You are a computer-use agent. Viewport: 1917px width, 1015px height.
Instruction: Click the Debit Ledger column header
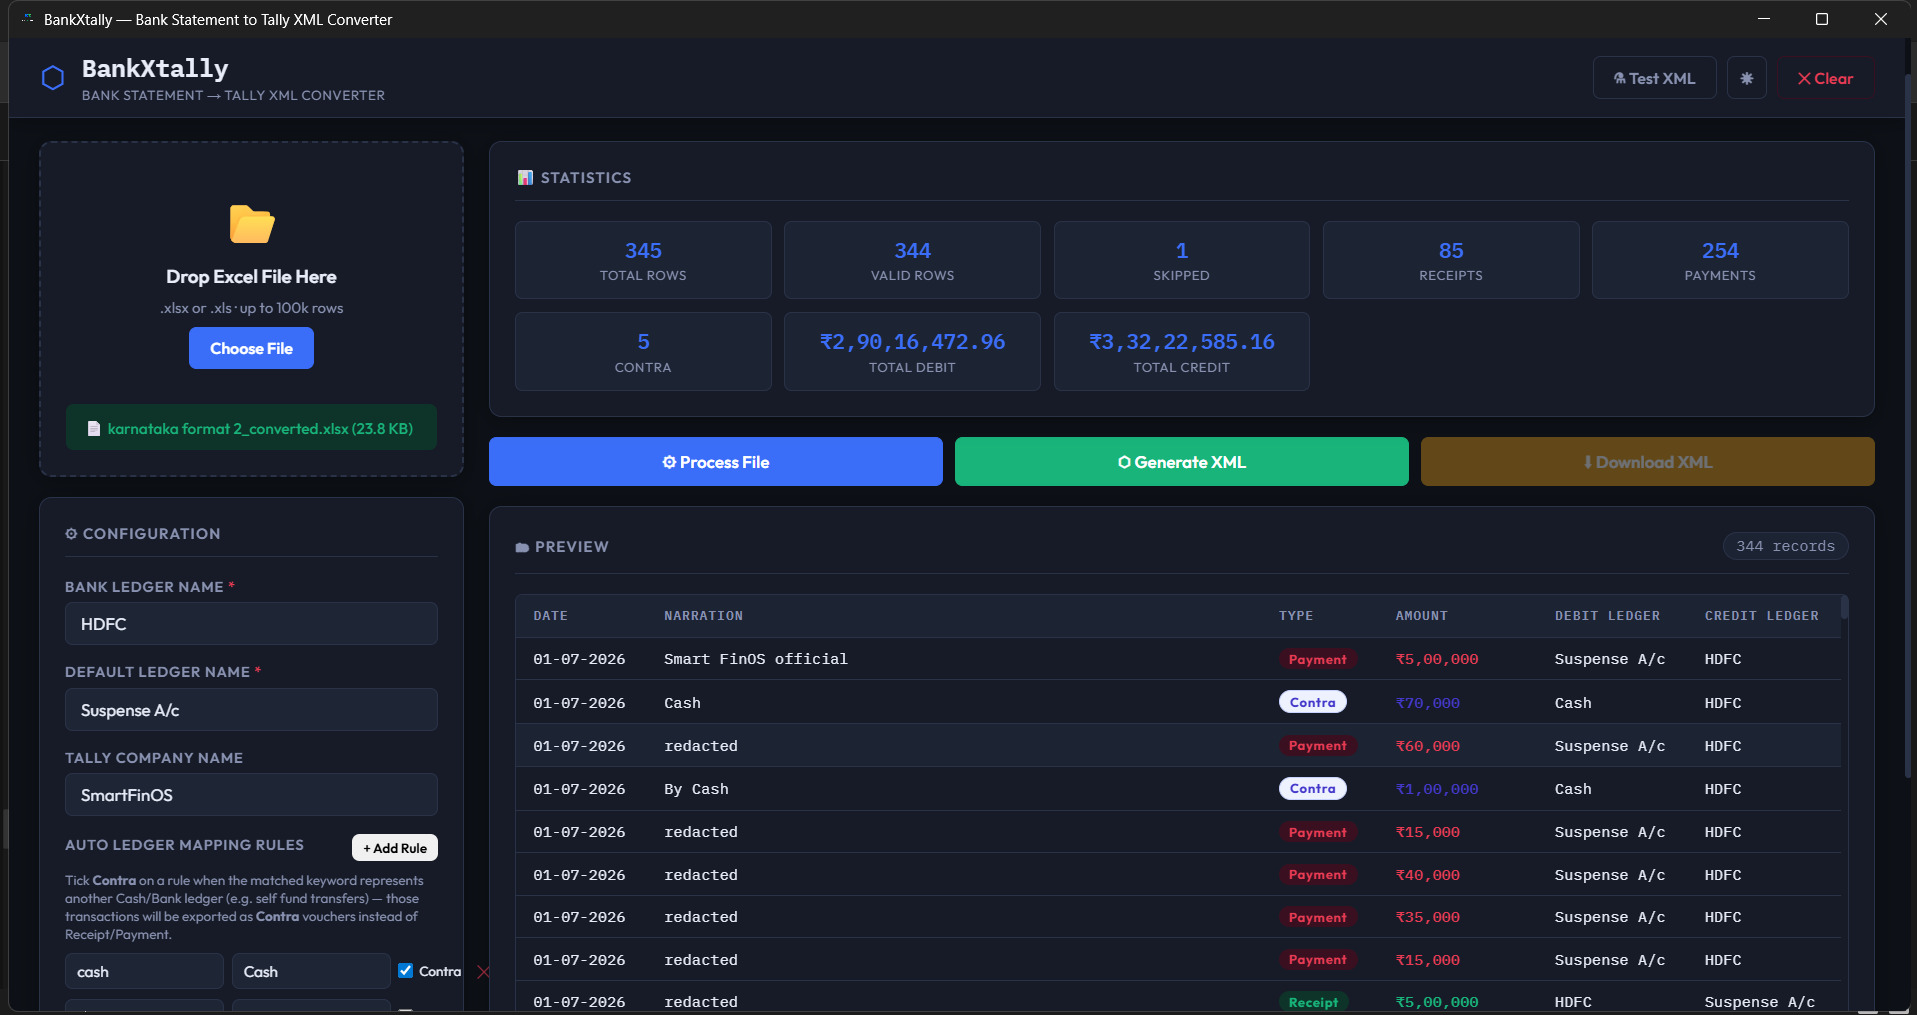tap(1607, 616)
